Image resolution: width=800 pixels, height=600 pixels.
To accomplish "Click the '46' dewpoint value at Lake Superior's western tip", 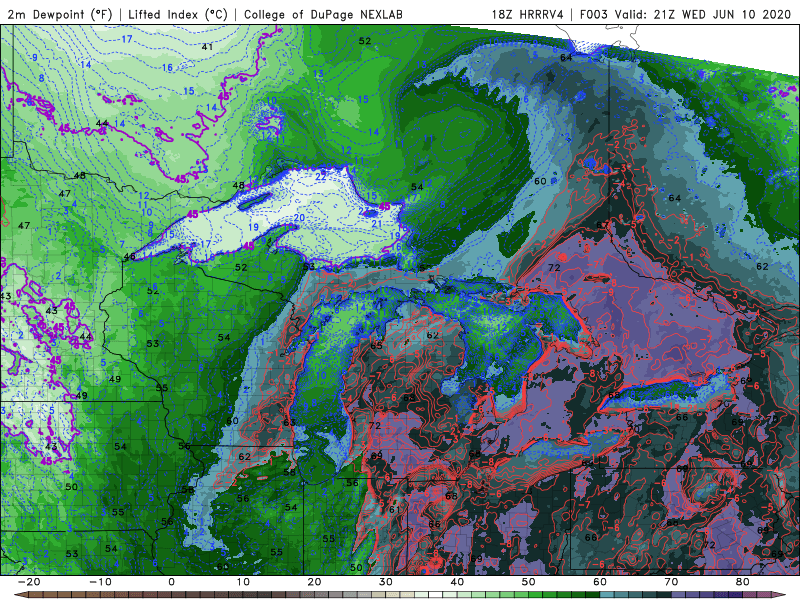I will point(130,256).
